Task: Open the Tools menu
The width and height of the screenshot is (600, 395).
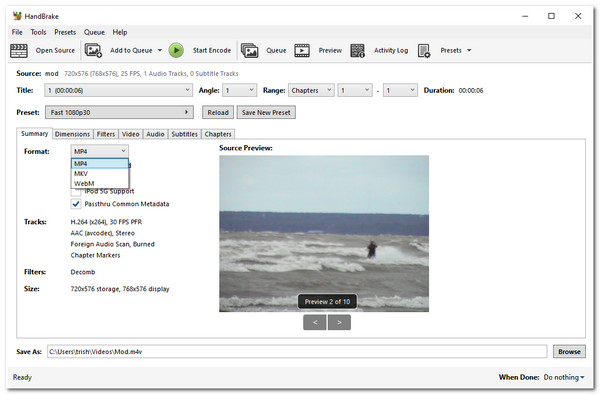Action: pos(38,32)
